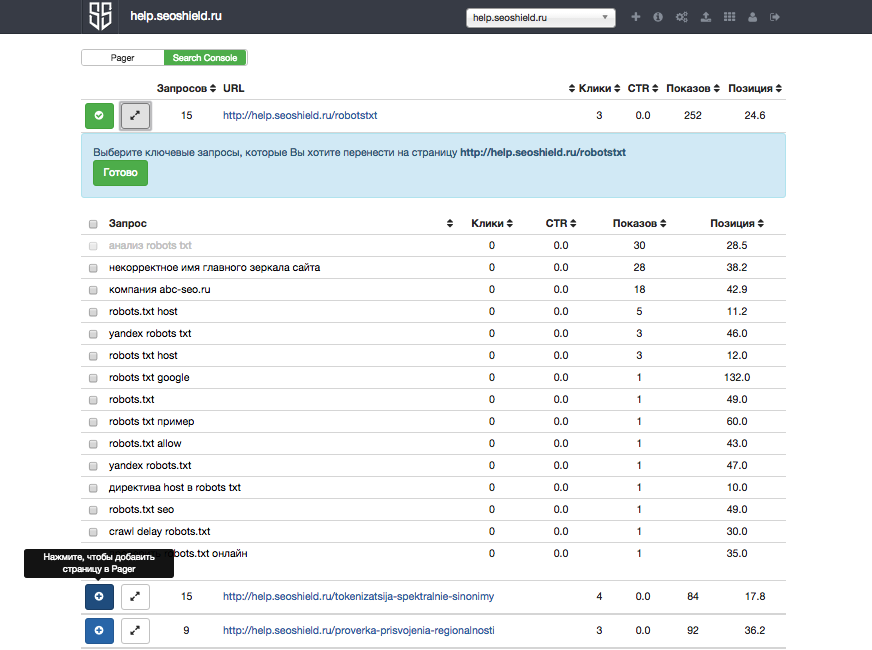
Task: Open the info icon in header
Action: pos(658,17)
